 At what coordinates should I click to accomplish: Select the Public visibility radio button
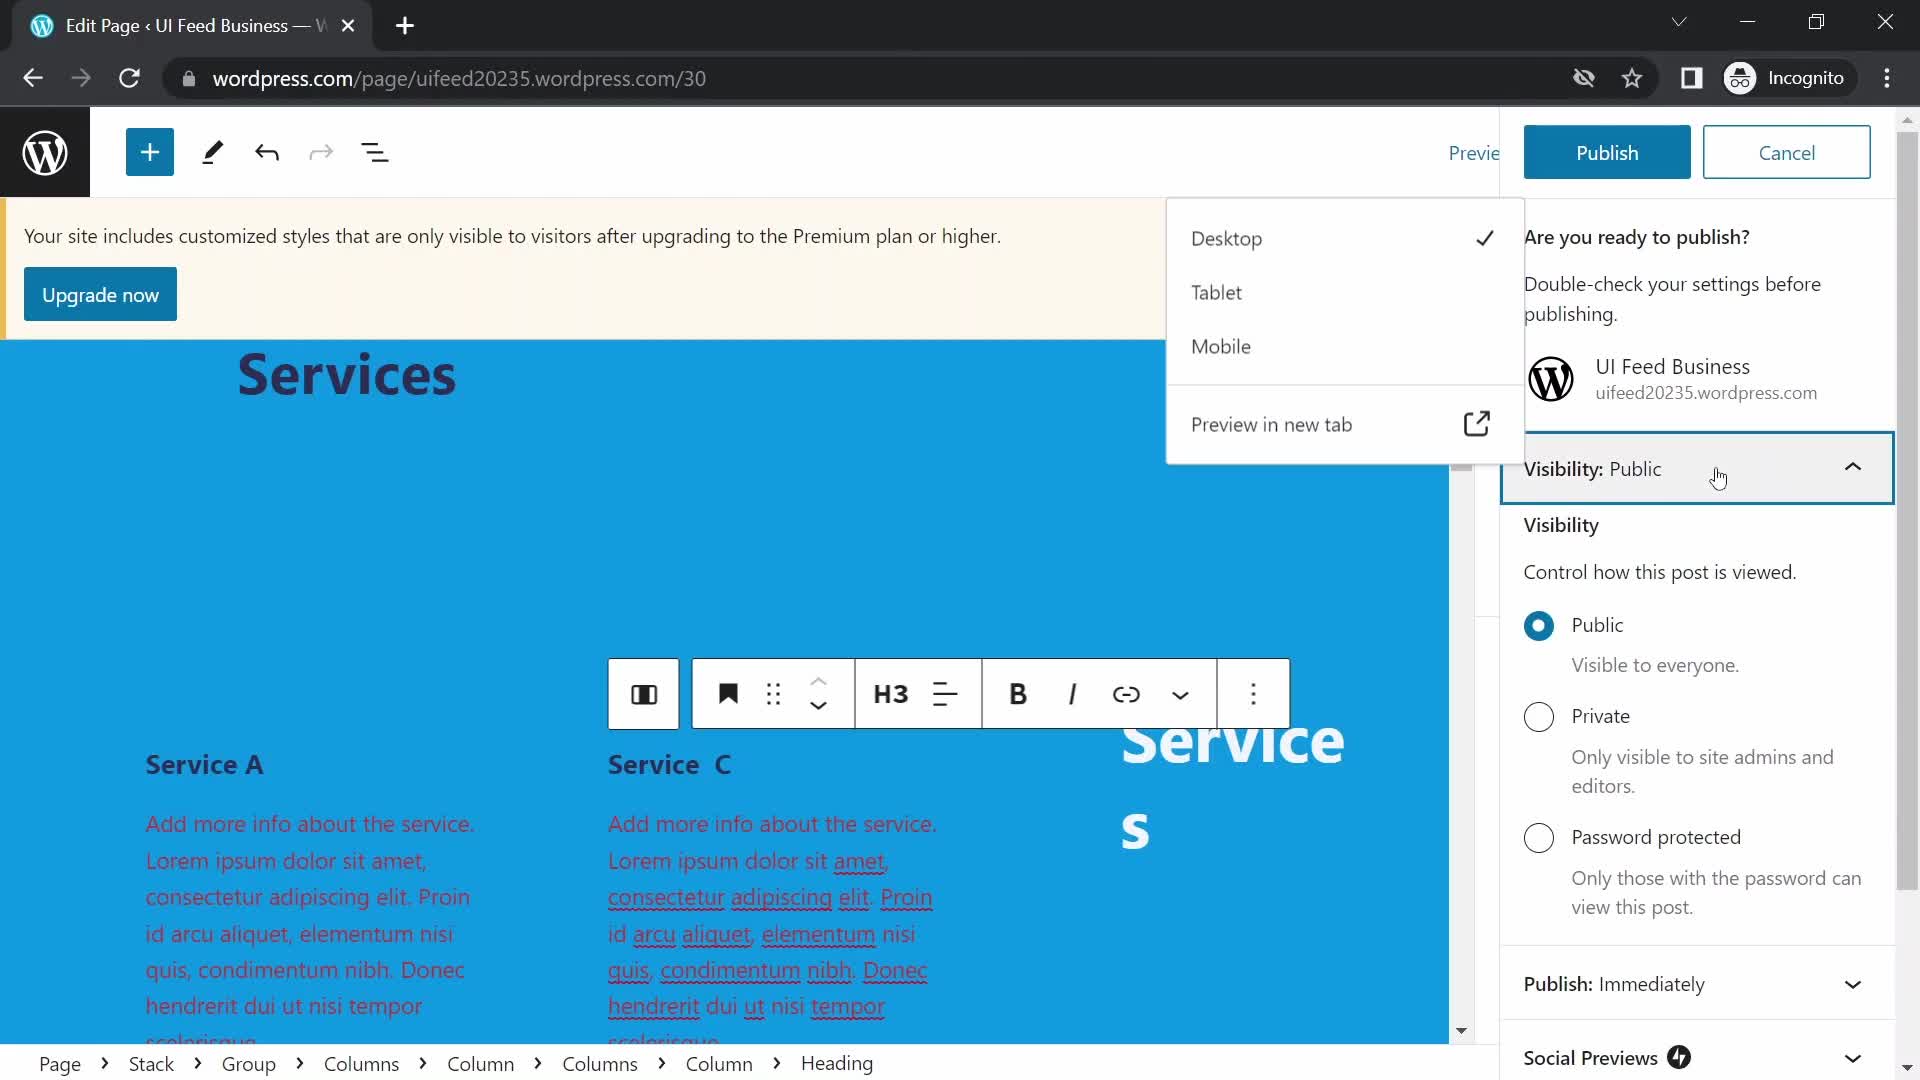pos(1539,625)
